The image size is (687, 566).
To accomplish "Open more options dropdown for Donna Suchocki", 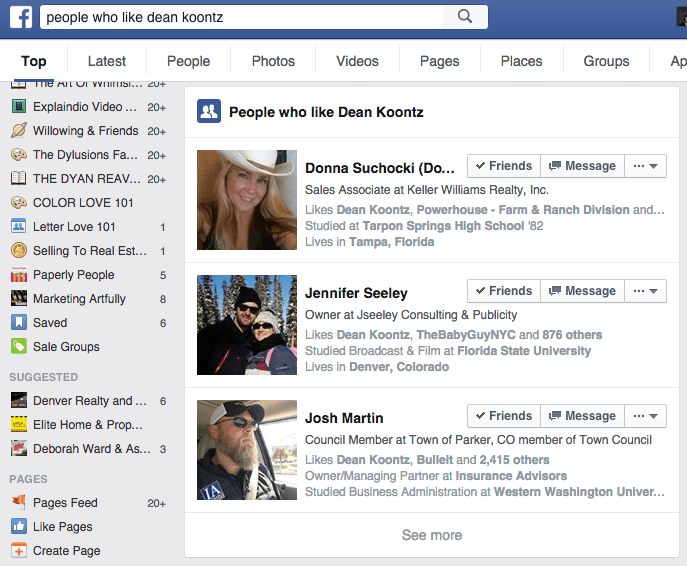I will (x=645, y=166).
